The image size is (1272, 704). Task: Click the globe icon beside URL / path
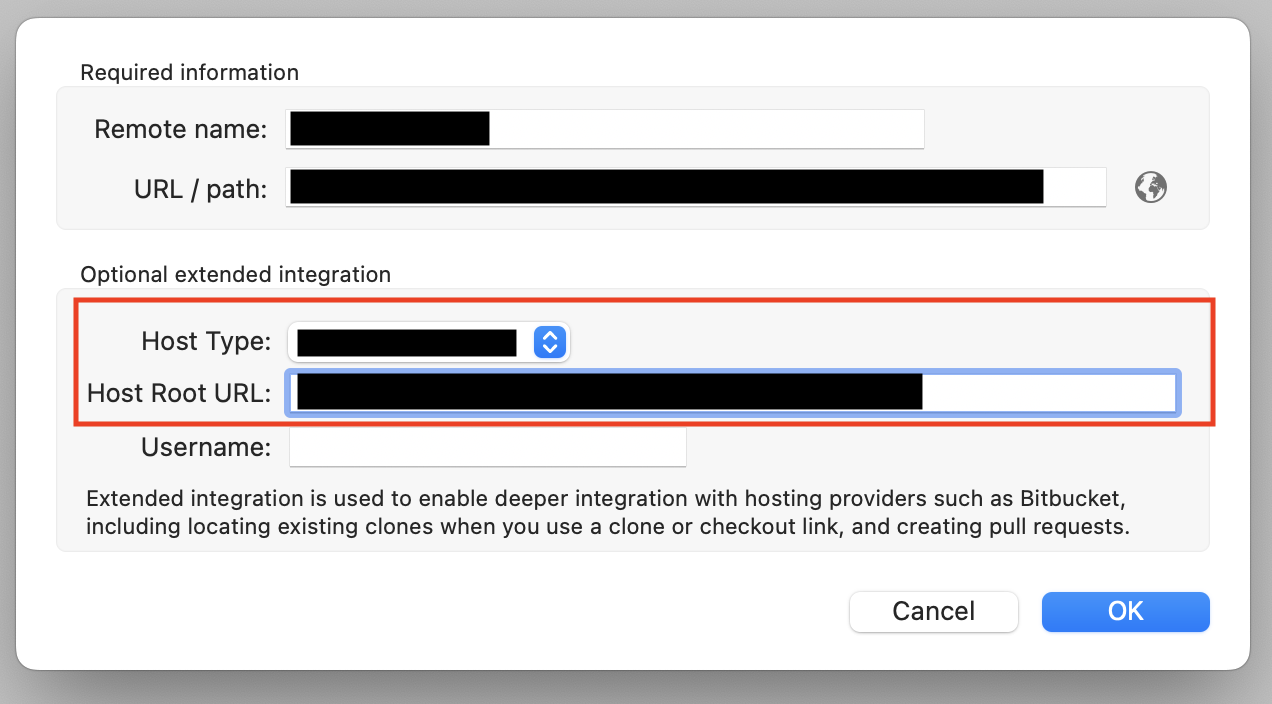pyautogui.click(x=1151, y=187)
